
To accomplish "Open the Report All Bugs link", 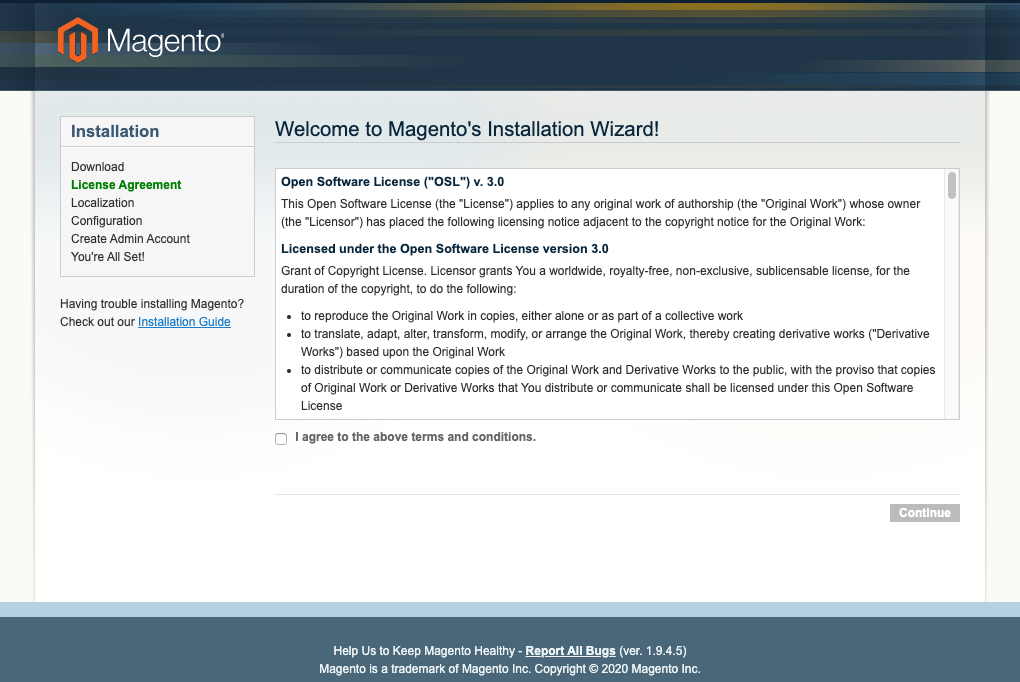I will pyautogui.click(x=570, y=651).
